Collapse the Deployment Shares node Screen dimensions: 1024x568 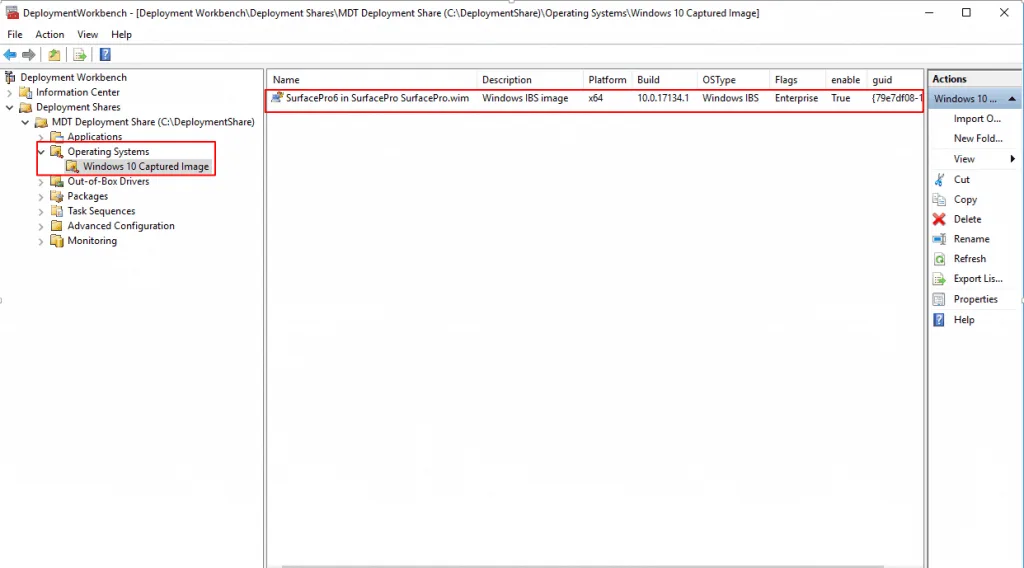[x=9, y=107]
